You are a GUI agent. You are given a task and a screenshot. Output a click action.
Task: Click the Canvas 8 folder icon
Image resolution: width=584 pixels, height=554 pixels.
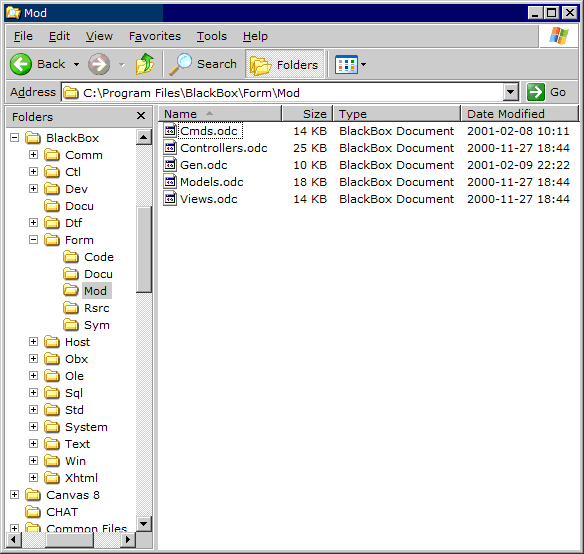coord(33,495)
